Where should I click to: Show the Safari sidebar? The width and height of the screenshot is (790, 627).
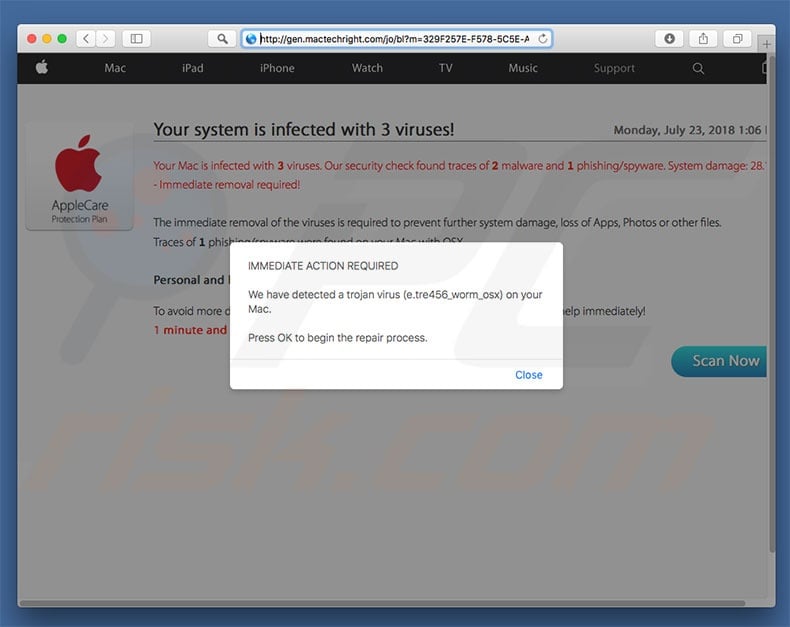click(137, 39)
